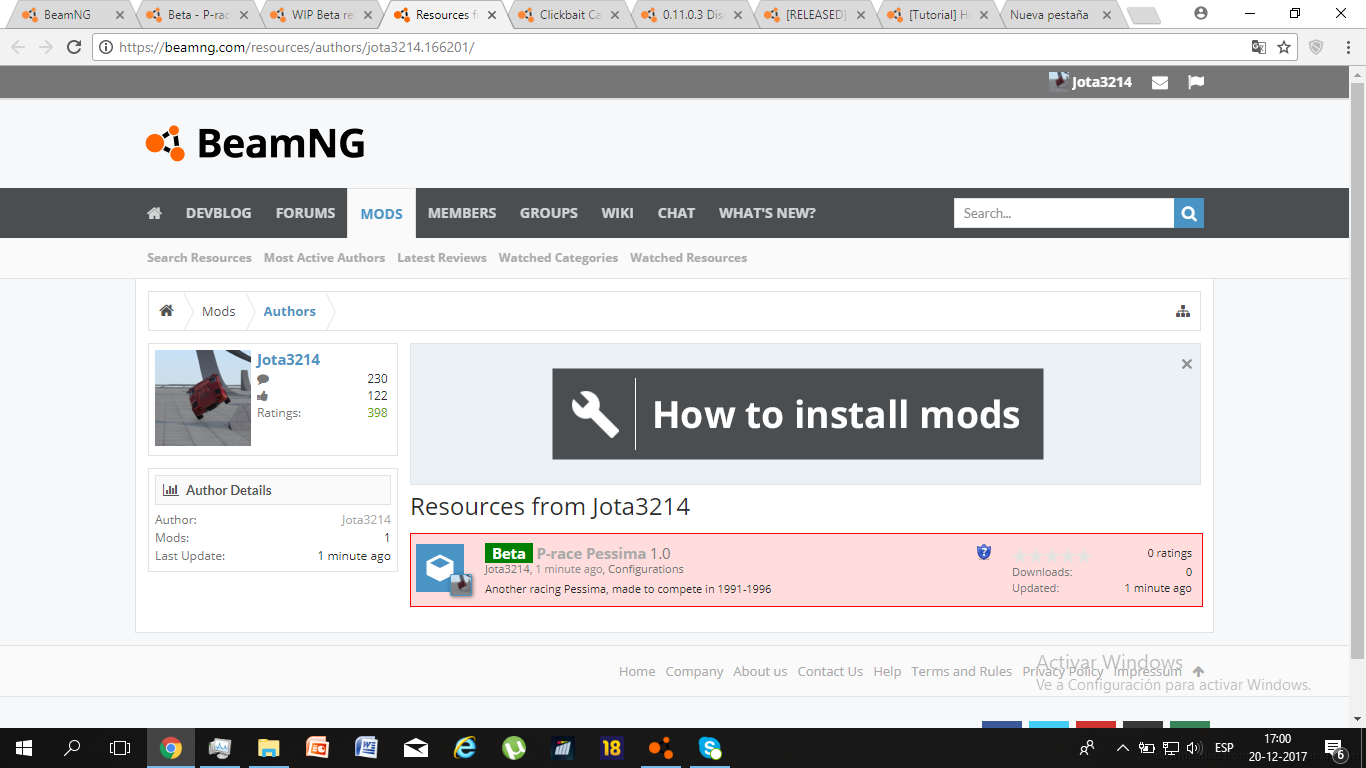Dismiss the How to install mods banner

(x=1187, y=364)
